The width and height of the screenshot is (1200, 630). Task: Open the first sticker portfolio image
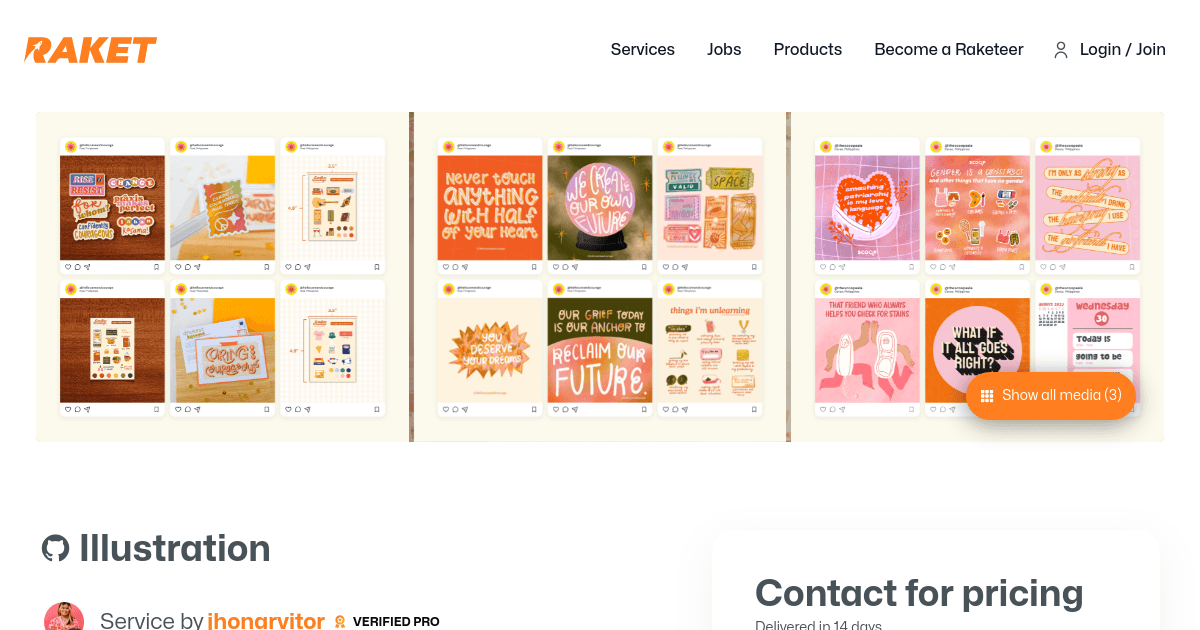[x=222, y=277]
